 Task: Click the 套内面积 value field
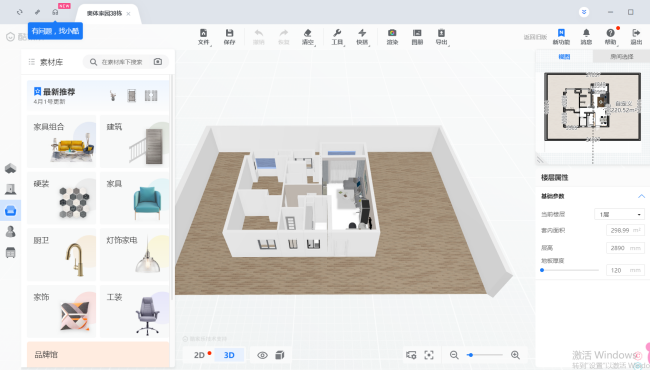point(625,230)
